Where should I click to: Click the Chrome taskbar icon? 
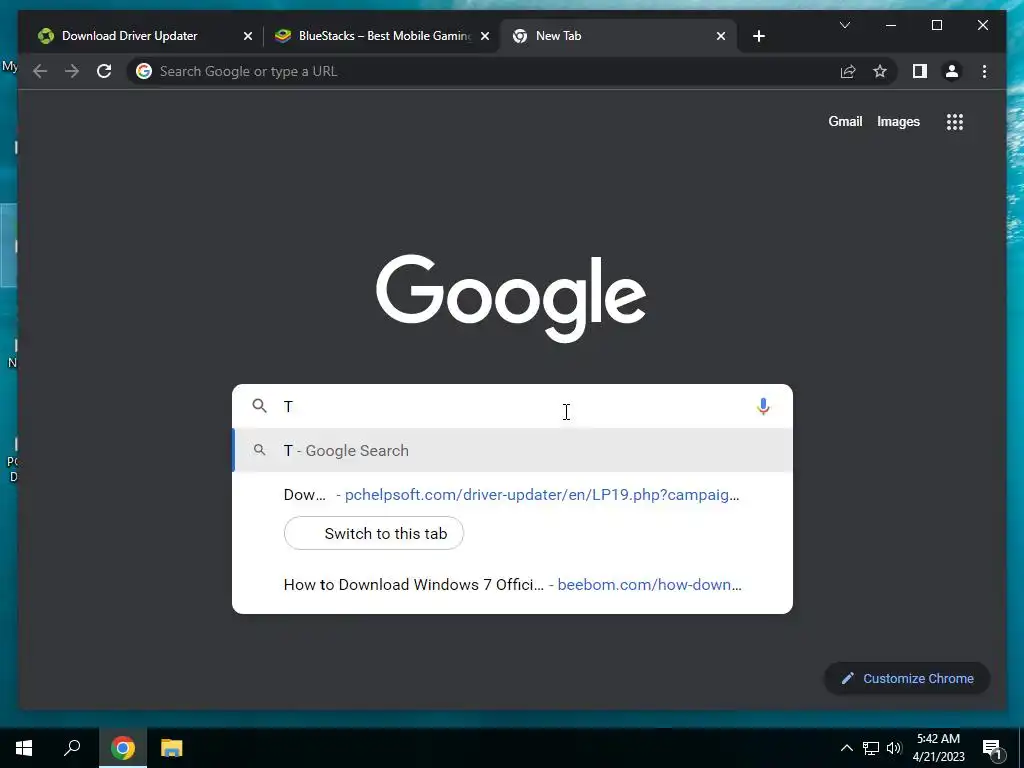click(122, 748)
